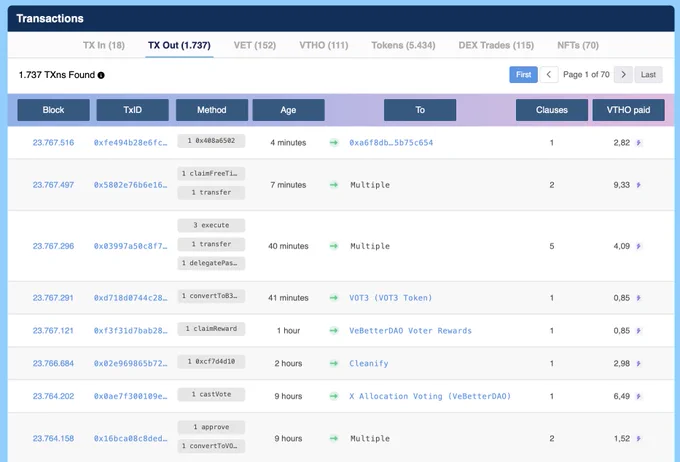Image resolution: width=680 pixels, height=462 pixels.
Task: Click green arrow in block 23.764.158 row
Action: [x=333, y=438]
